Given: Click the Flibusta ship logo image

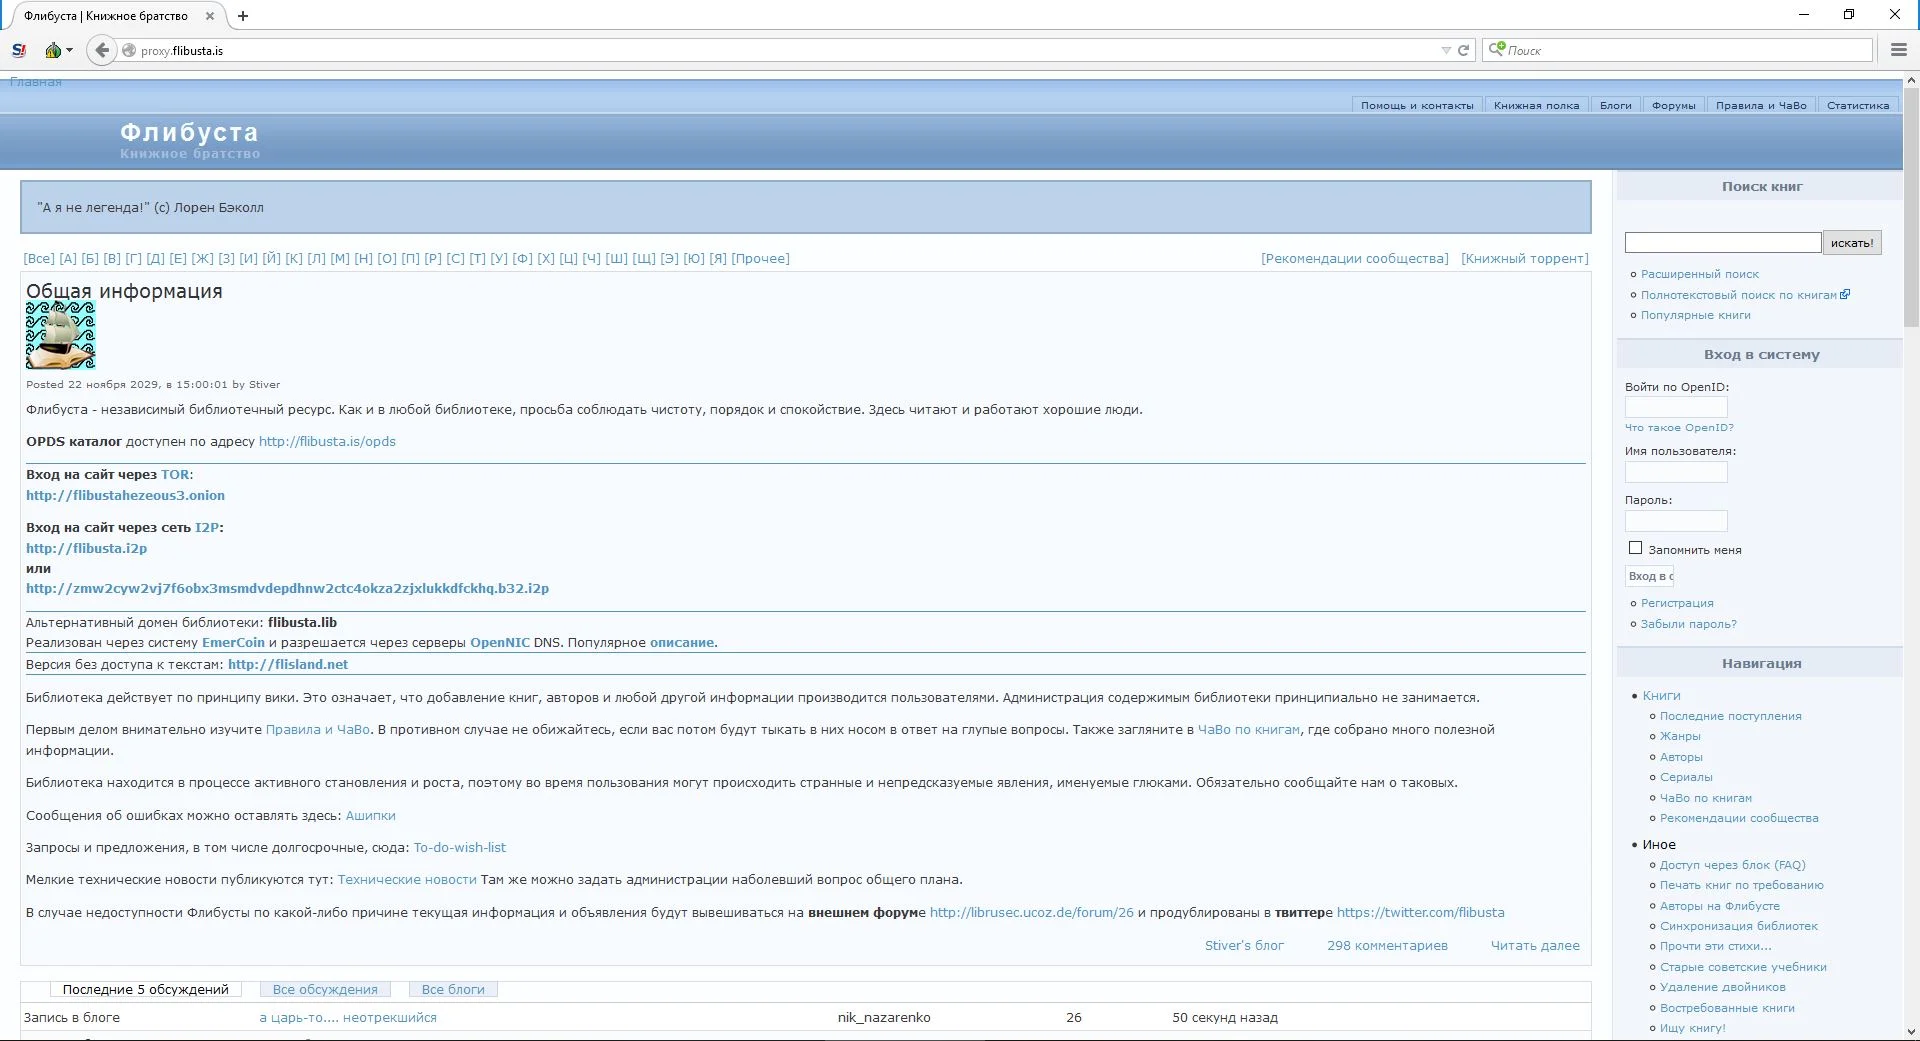Looking at the screenshot, I should [60, 336].
